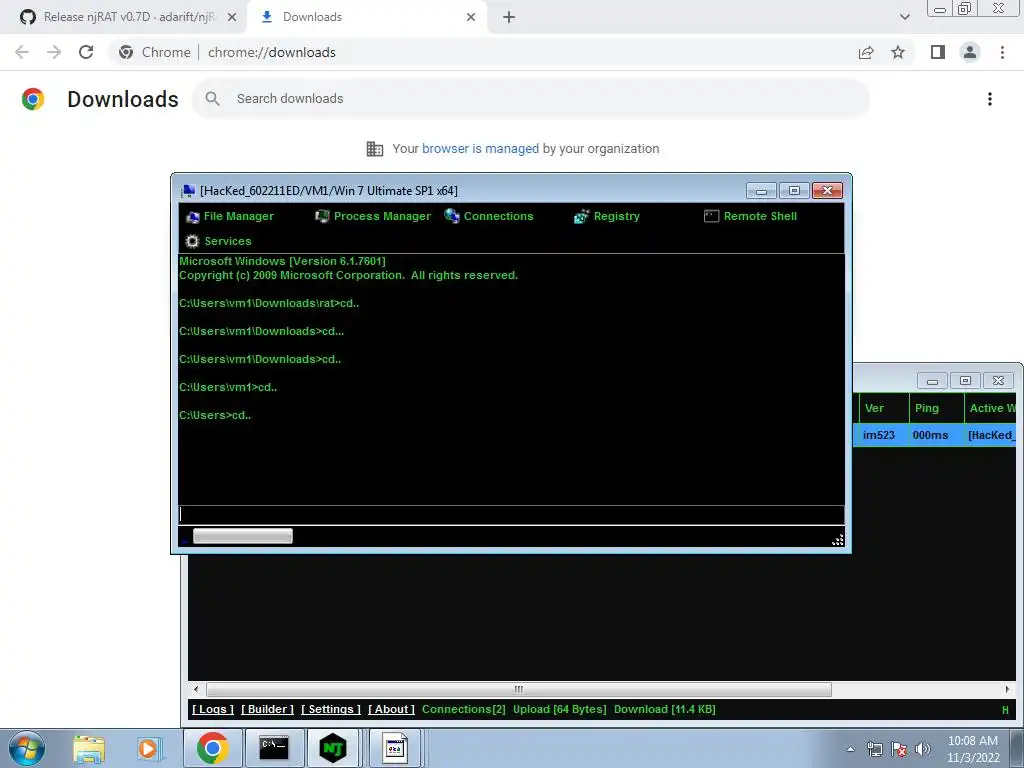Click the njRAT main window horizontal scrollbar thumb
This screenshot has width=1024, height=768.
(x=519, y=689)
